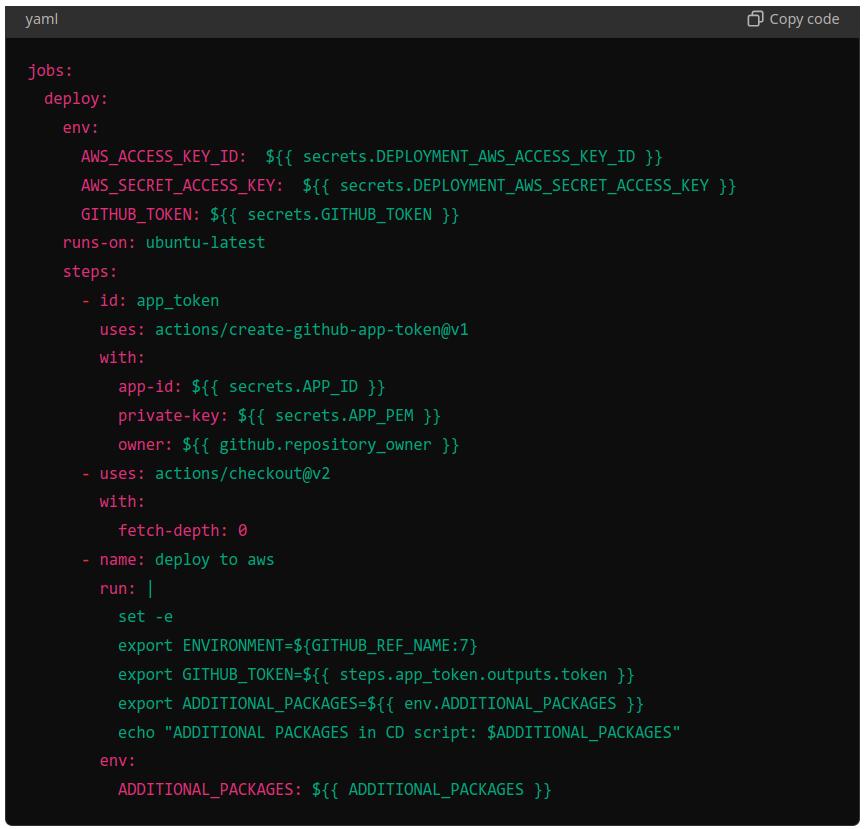Click the ubuntu-latest value

[x=205, y=243]
